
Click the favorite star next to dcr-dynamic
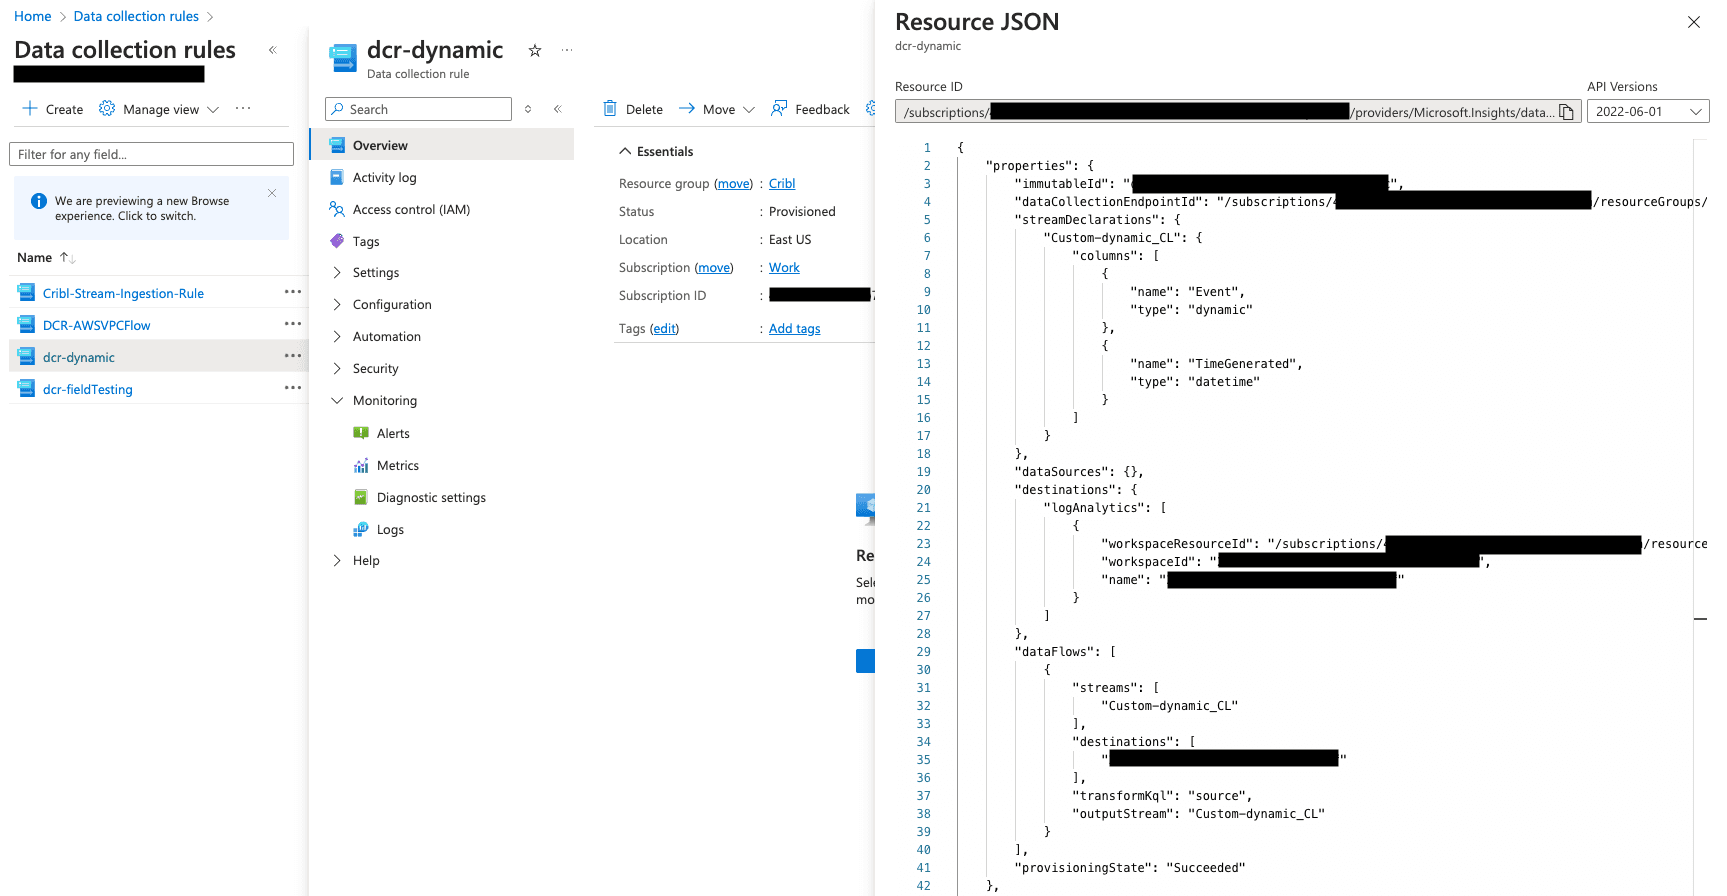point(535,51)
